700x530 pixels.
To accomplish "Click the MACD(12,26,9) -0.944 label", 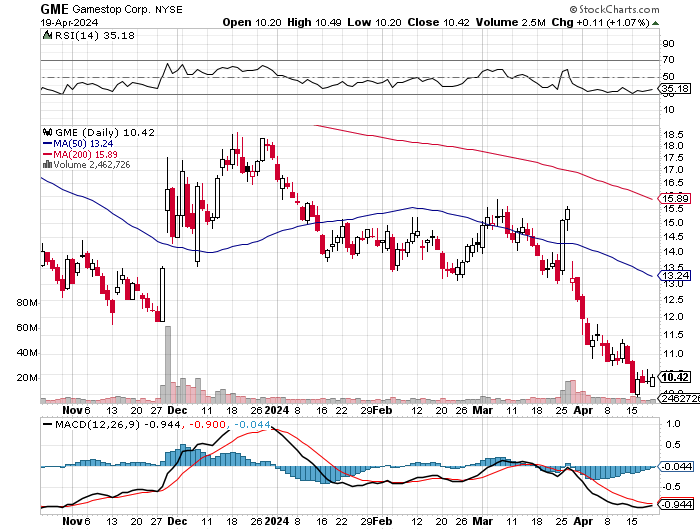I will coord(118,424).
